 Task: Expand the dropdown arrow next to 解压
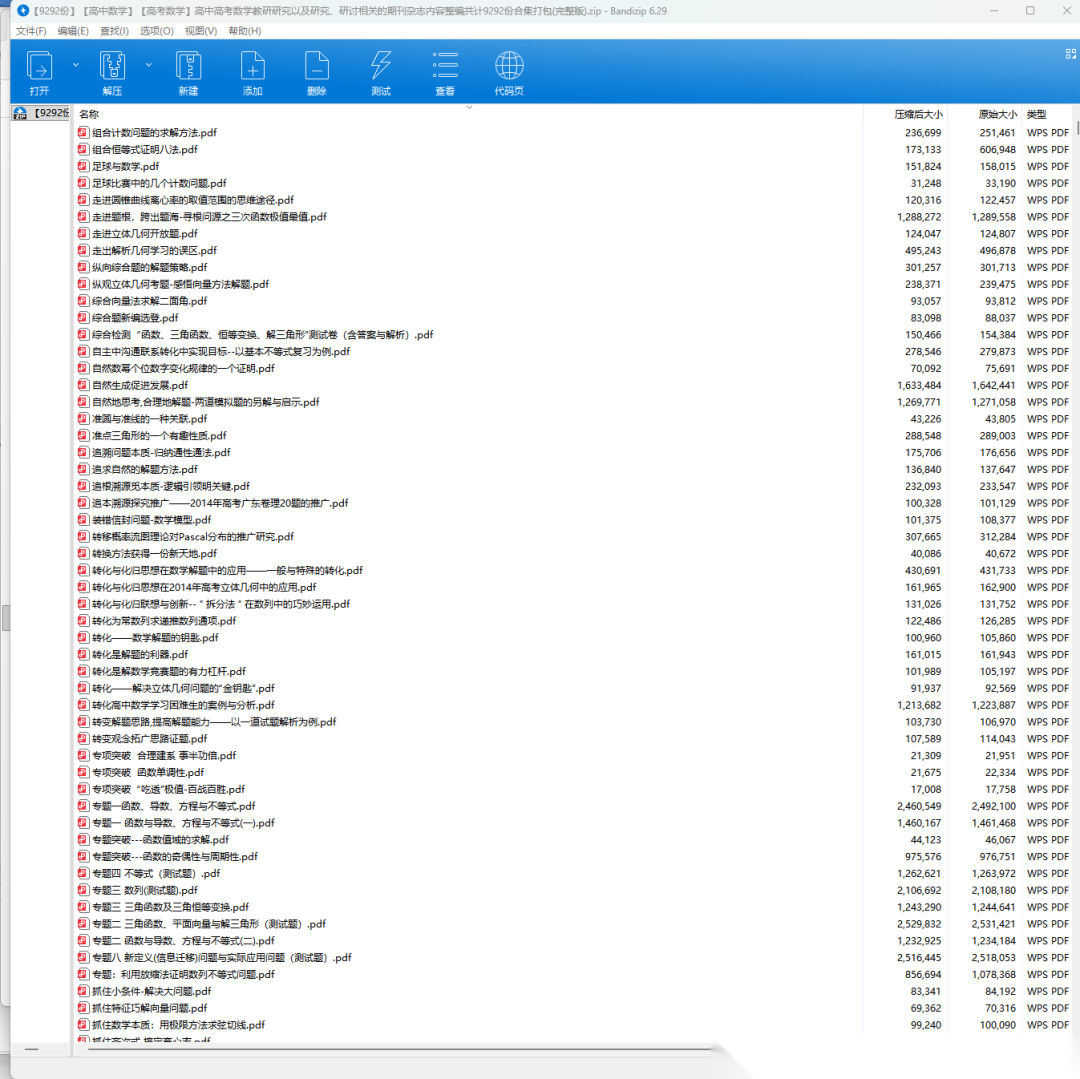[149, 64]
